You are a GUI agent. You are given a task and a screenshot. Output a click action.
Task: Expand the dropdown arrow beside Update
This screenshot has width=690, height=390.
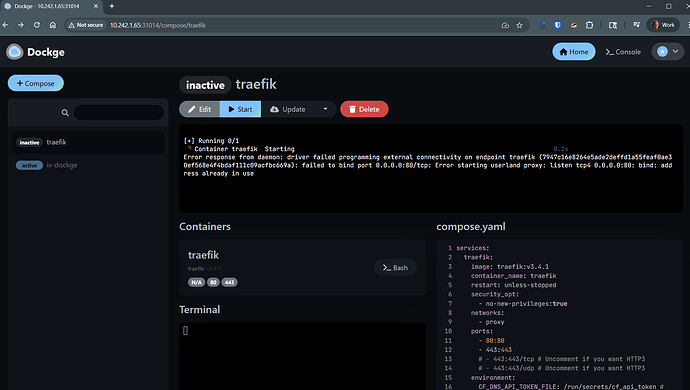pos(326,109)
